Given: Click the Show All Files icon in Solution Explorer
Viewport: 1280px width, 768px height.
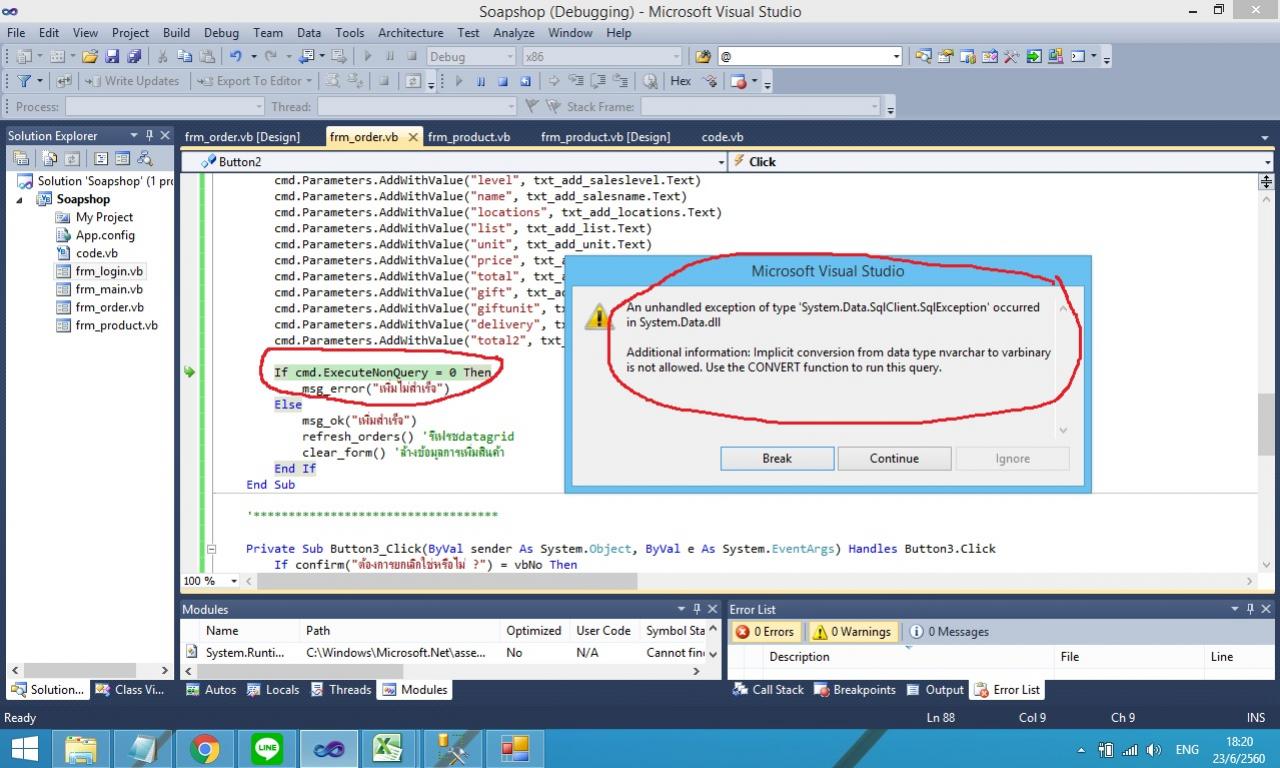Looking at the screenshot, I should point(50,159).
